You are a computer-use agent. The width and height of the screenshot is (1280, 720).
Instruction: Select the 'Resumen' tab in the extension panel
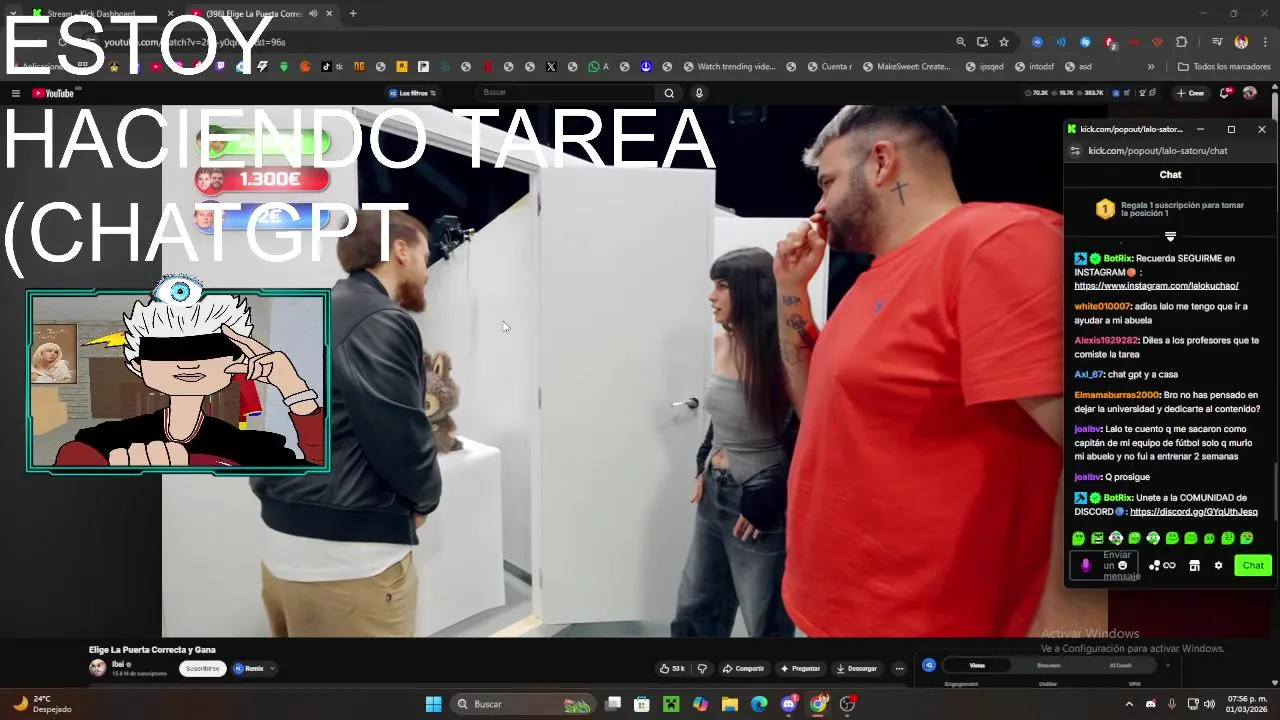pyautogui.click(x=1049, y=665)
